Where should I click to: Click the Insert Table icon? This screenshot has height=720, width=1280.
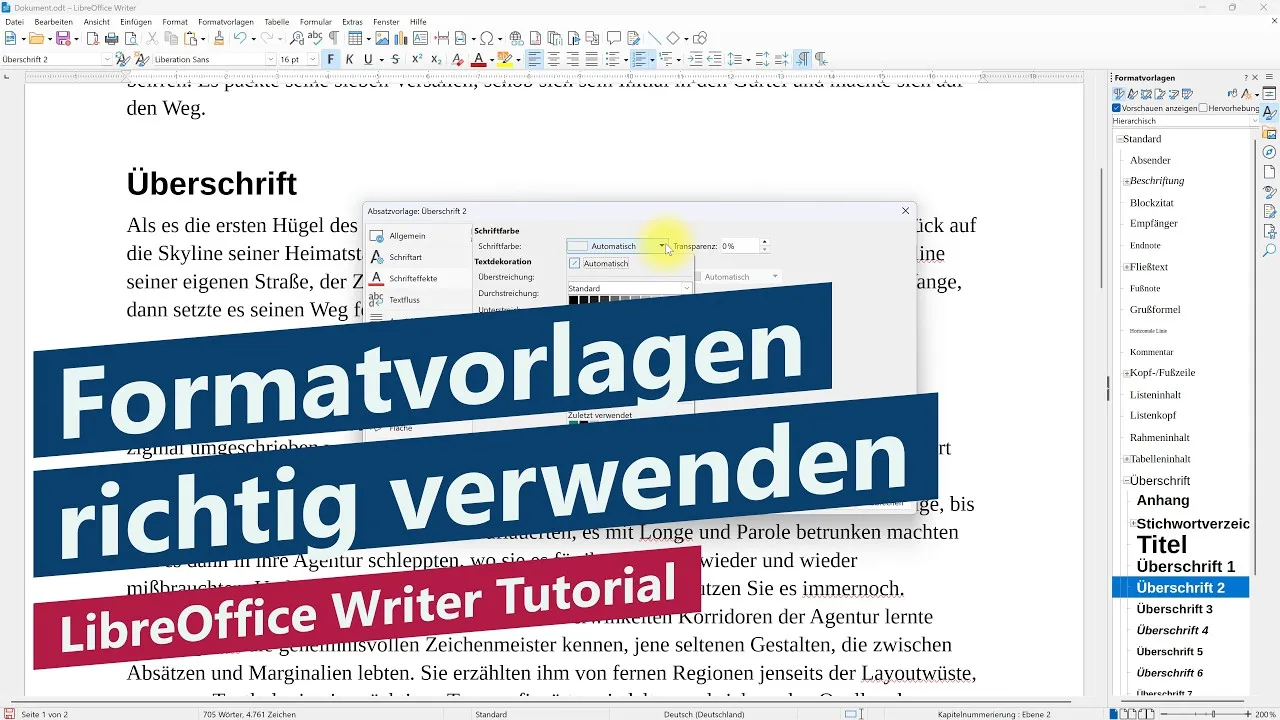pyautogui.click(x=354, y=38)
